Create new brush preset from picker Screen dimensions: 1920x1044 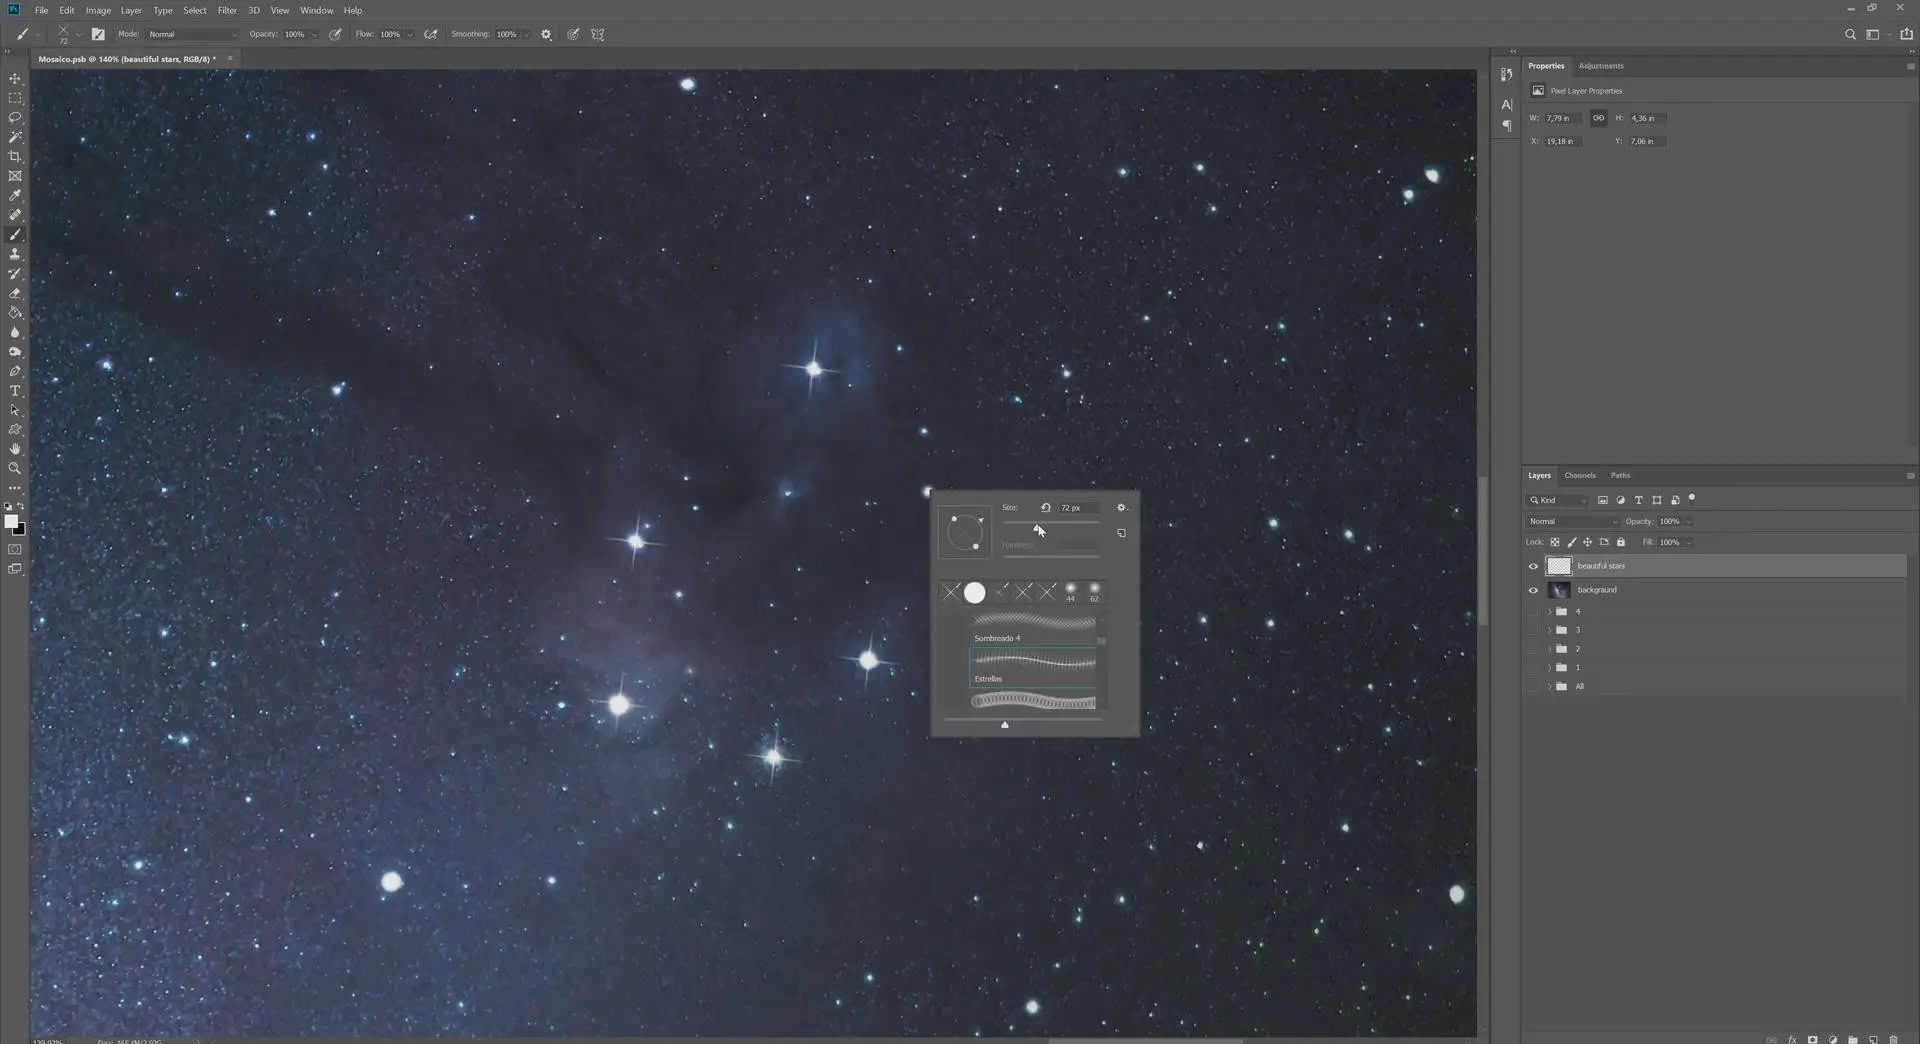click(x=1121, y=533)
